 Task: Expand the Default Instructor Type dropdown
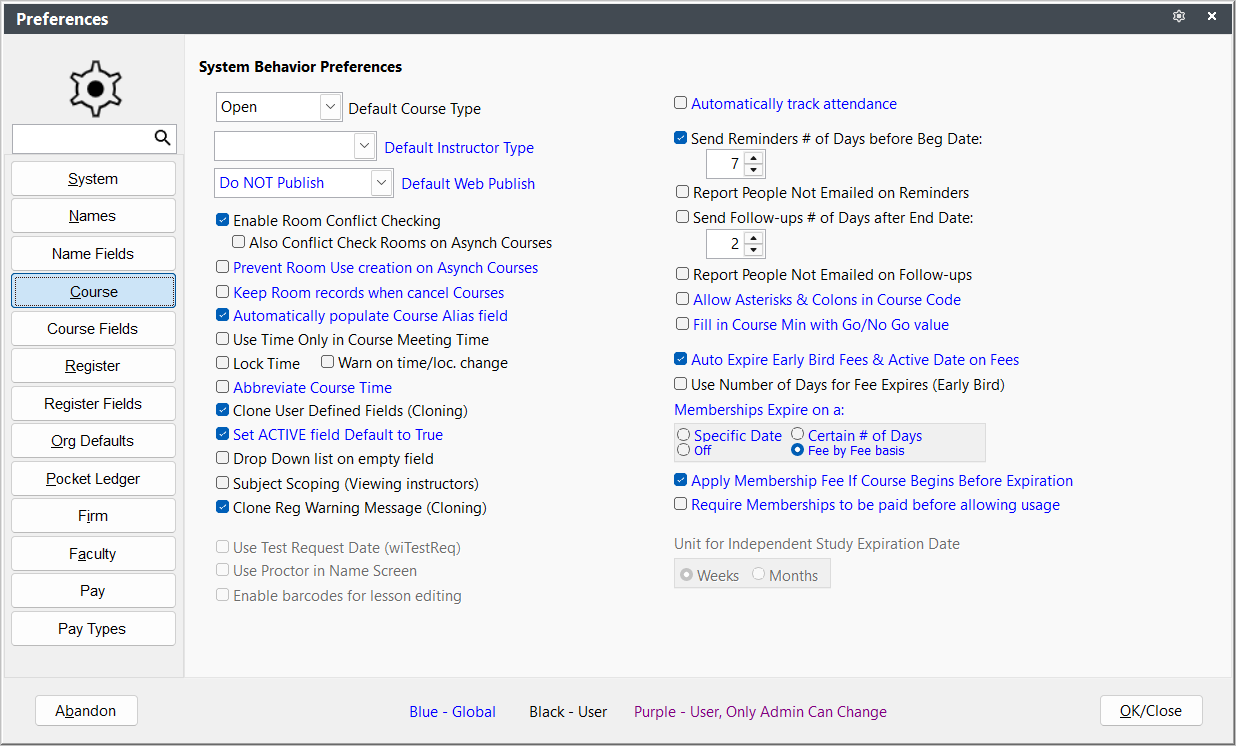(x=364, y=146)
